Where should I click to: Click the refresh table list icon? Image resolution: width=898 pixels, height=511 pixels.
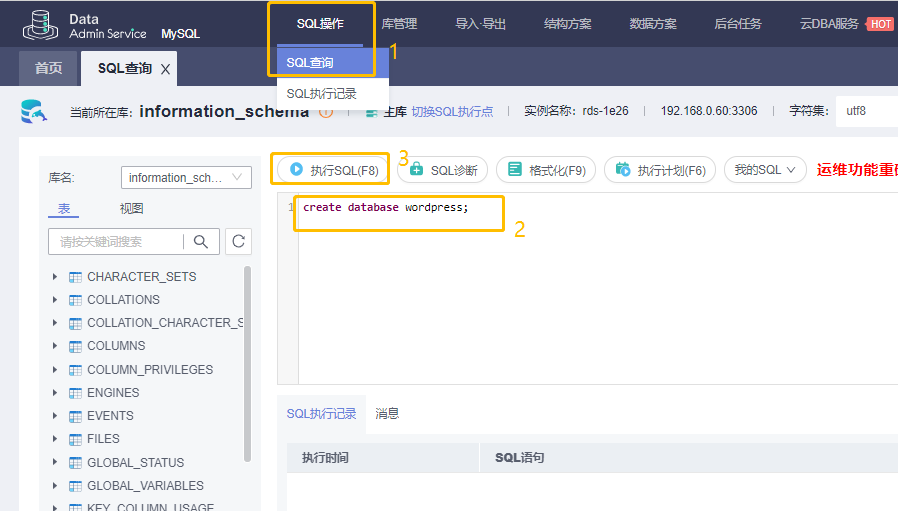coord(238,241)
